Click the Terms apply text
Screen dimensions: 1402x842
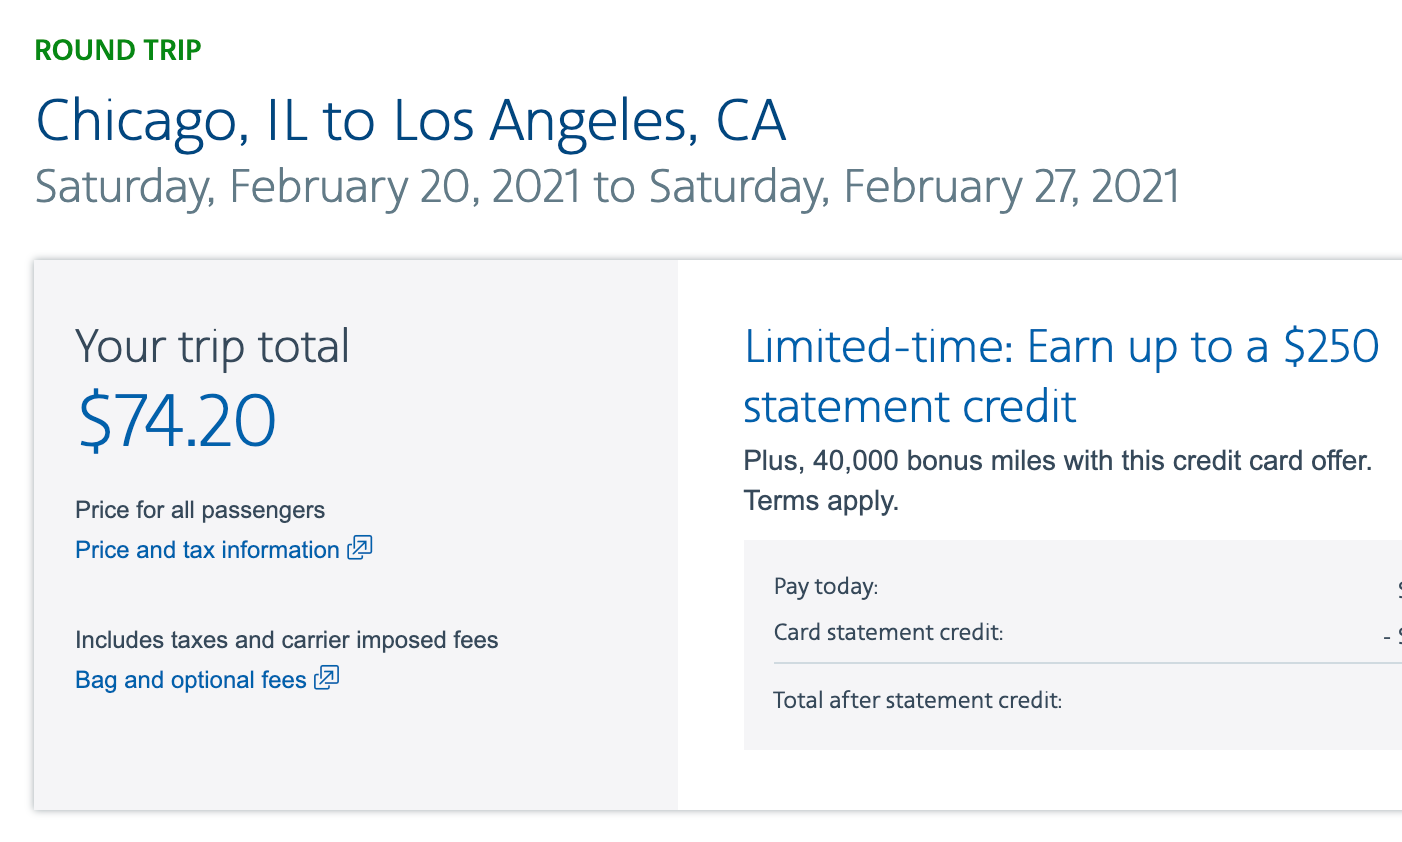(x=821, y=500)
